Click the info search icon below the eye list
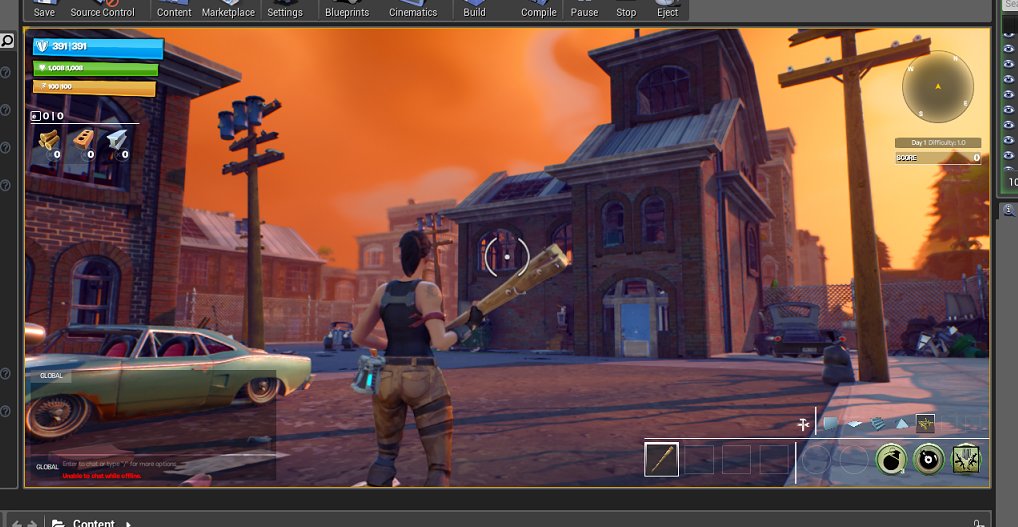Image resolution: width=1018 pixels, height=527 pixels. click(x=1008, y=209)
